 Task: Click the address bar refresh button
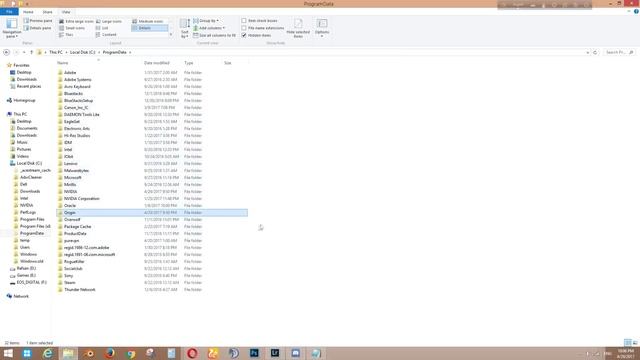(595, 52)
